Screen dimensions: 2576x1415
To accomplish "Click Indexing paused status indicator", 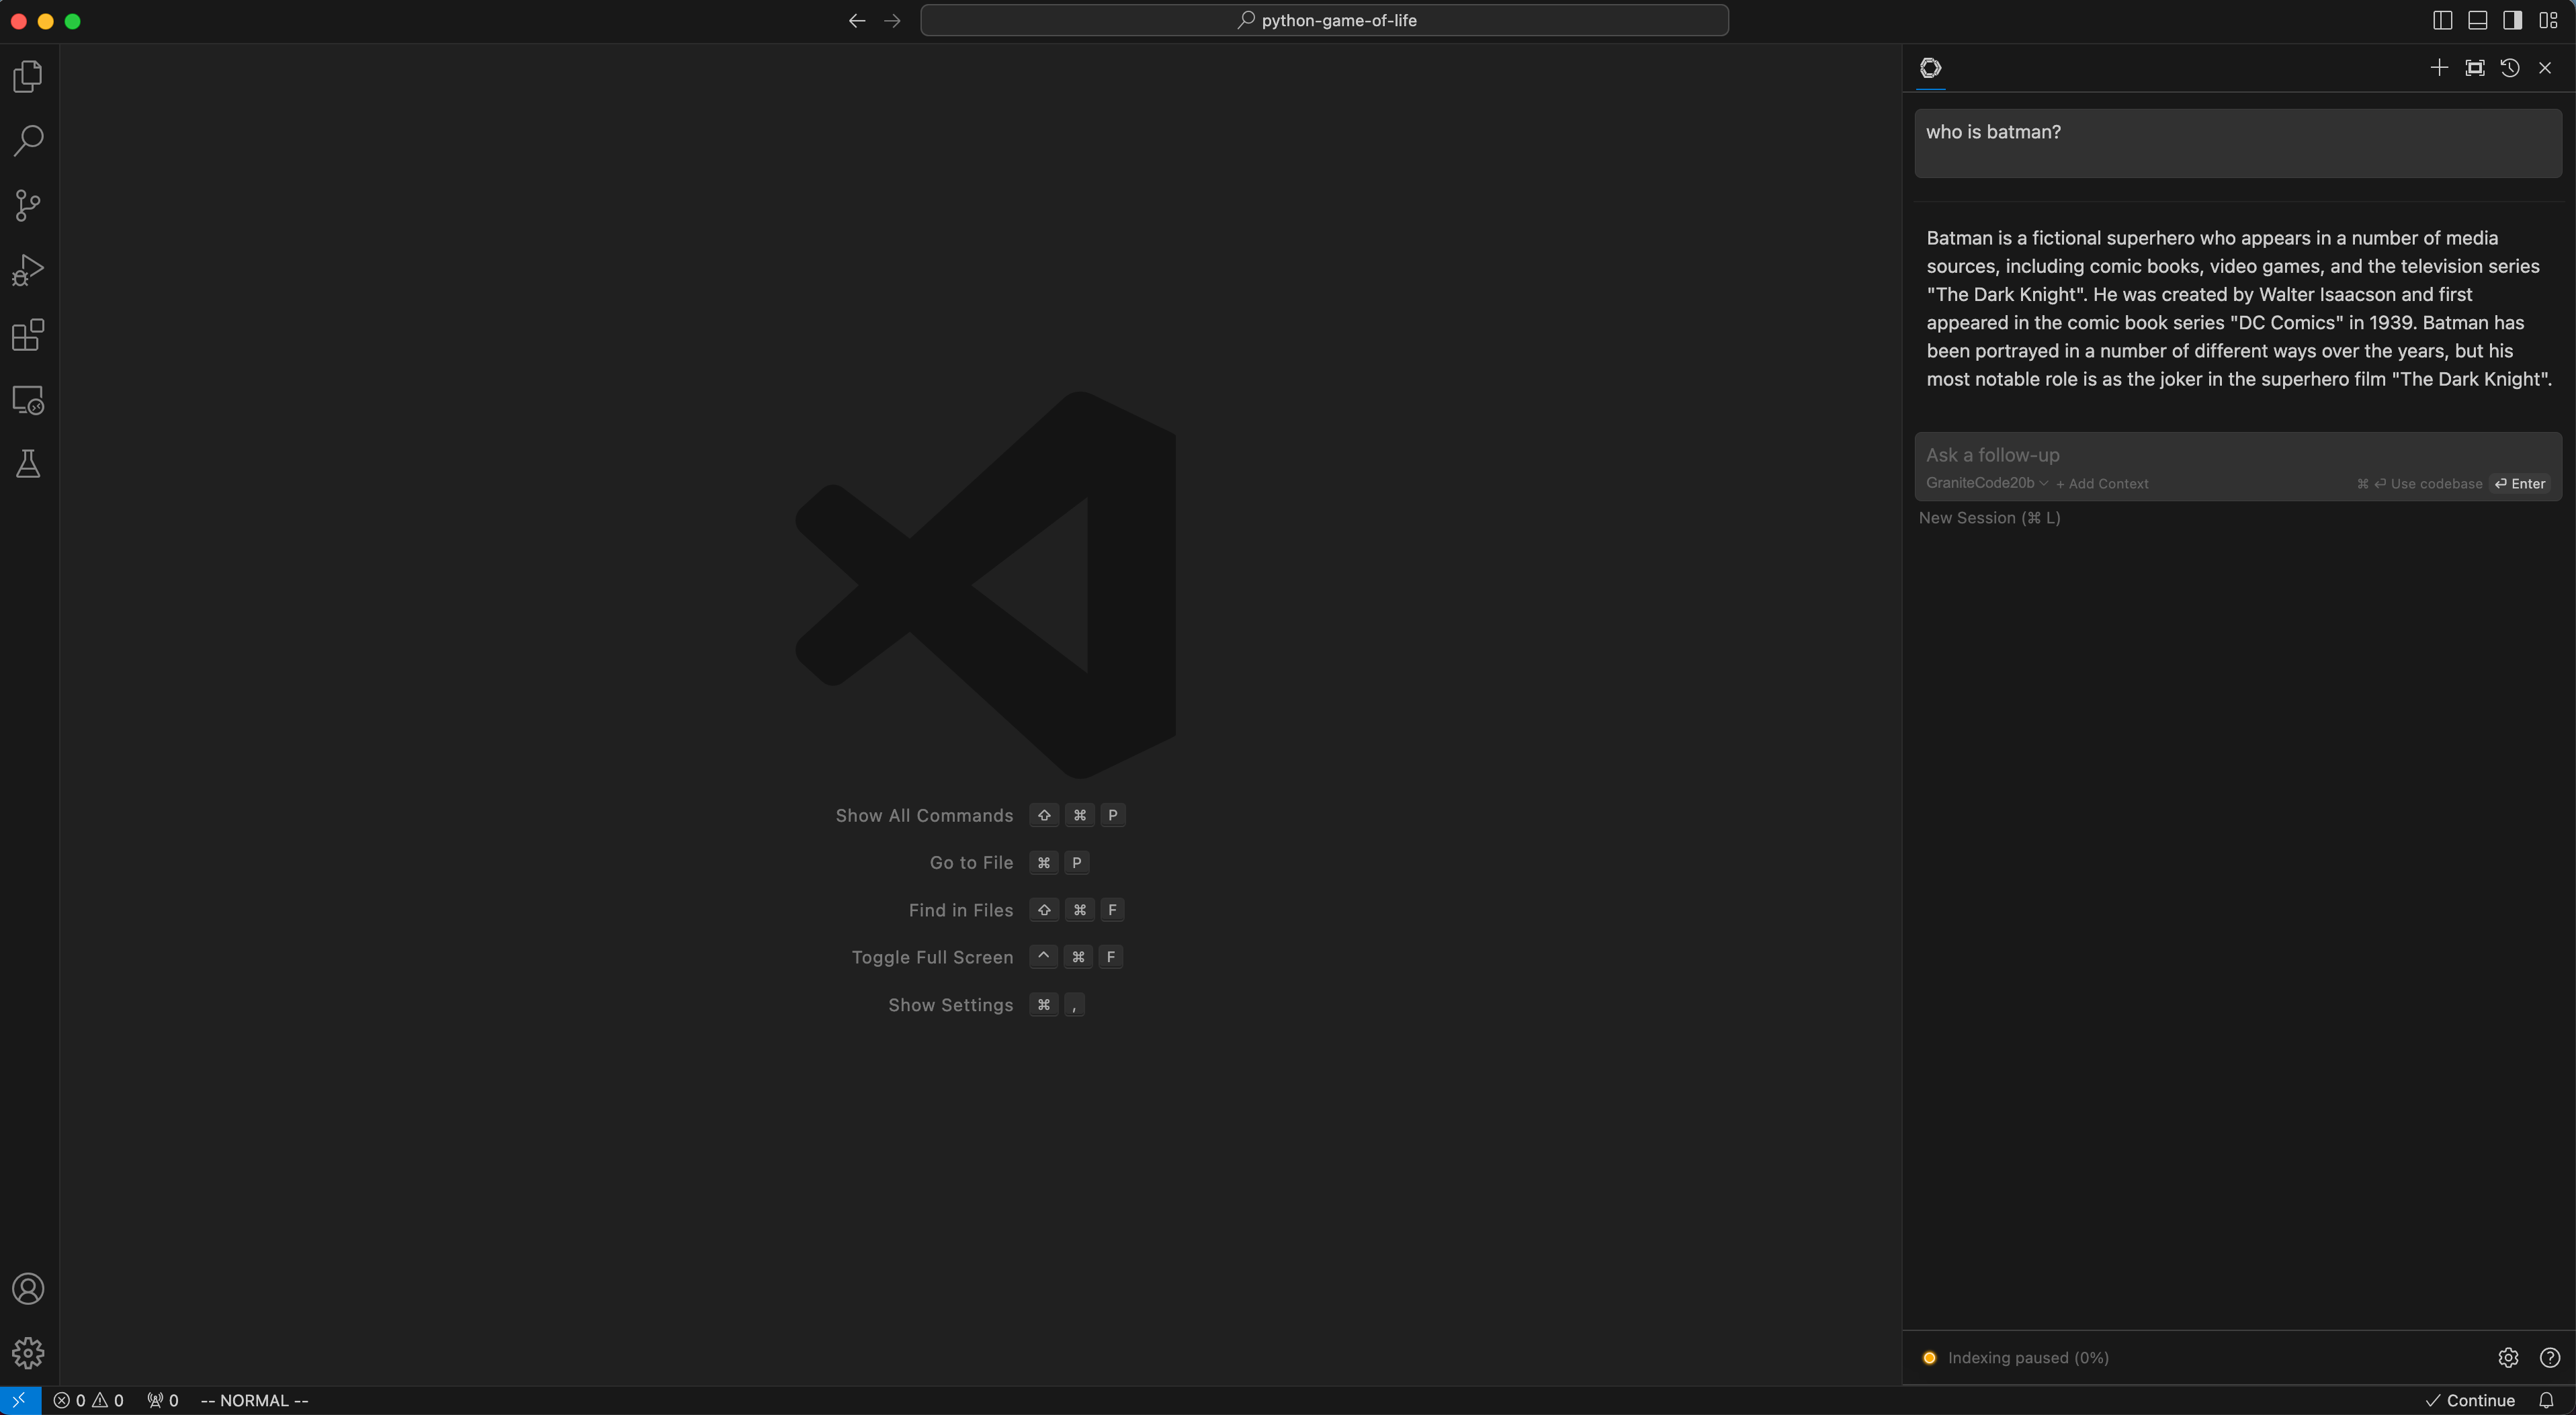I will (2016, 1357).
